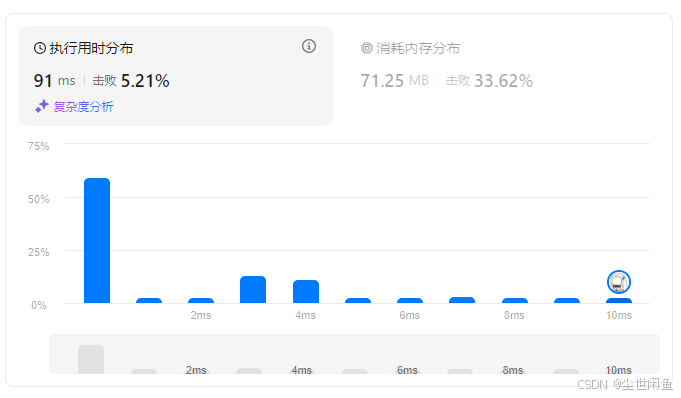Image resolution: width=681 pixels, height=398 pixels.
Task: Click the 击败 33.62% text
Action: click(x=489, y=81)
